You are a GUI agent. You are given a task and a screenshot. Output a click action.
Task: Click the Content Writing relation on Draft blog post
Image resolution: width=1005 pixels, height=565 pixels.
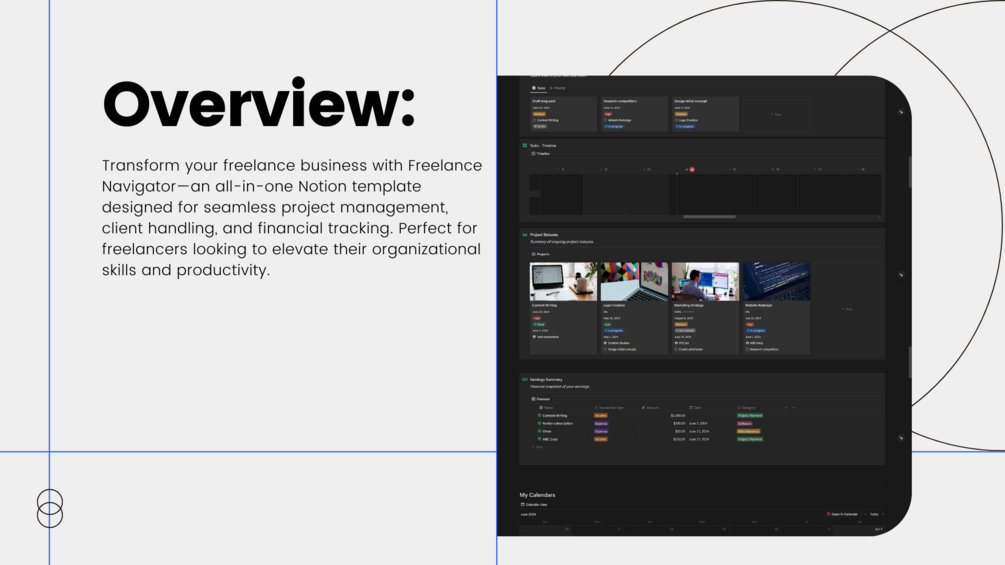coord(545,120)
